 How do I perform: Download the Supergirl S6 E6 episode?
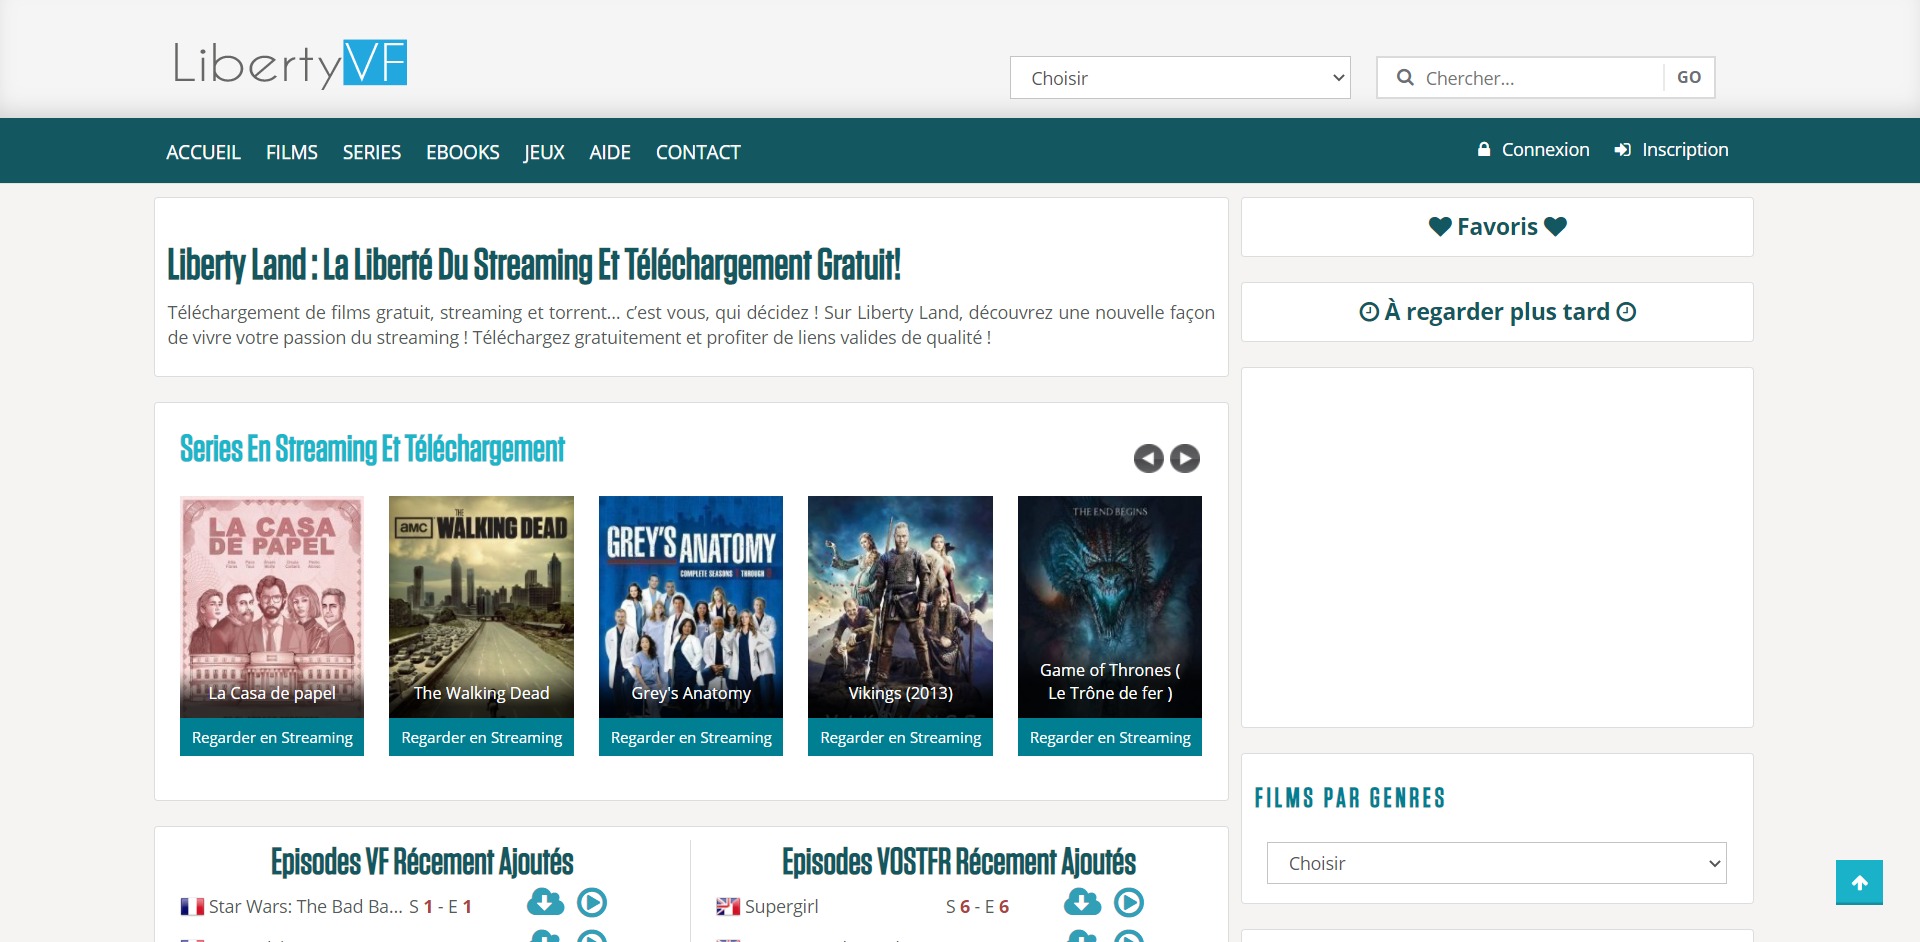pyautogui.click(x=1082, y=903)
